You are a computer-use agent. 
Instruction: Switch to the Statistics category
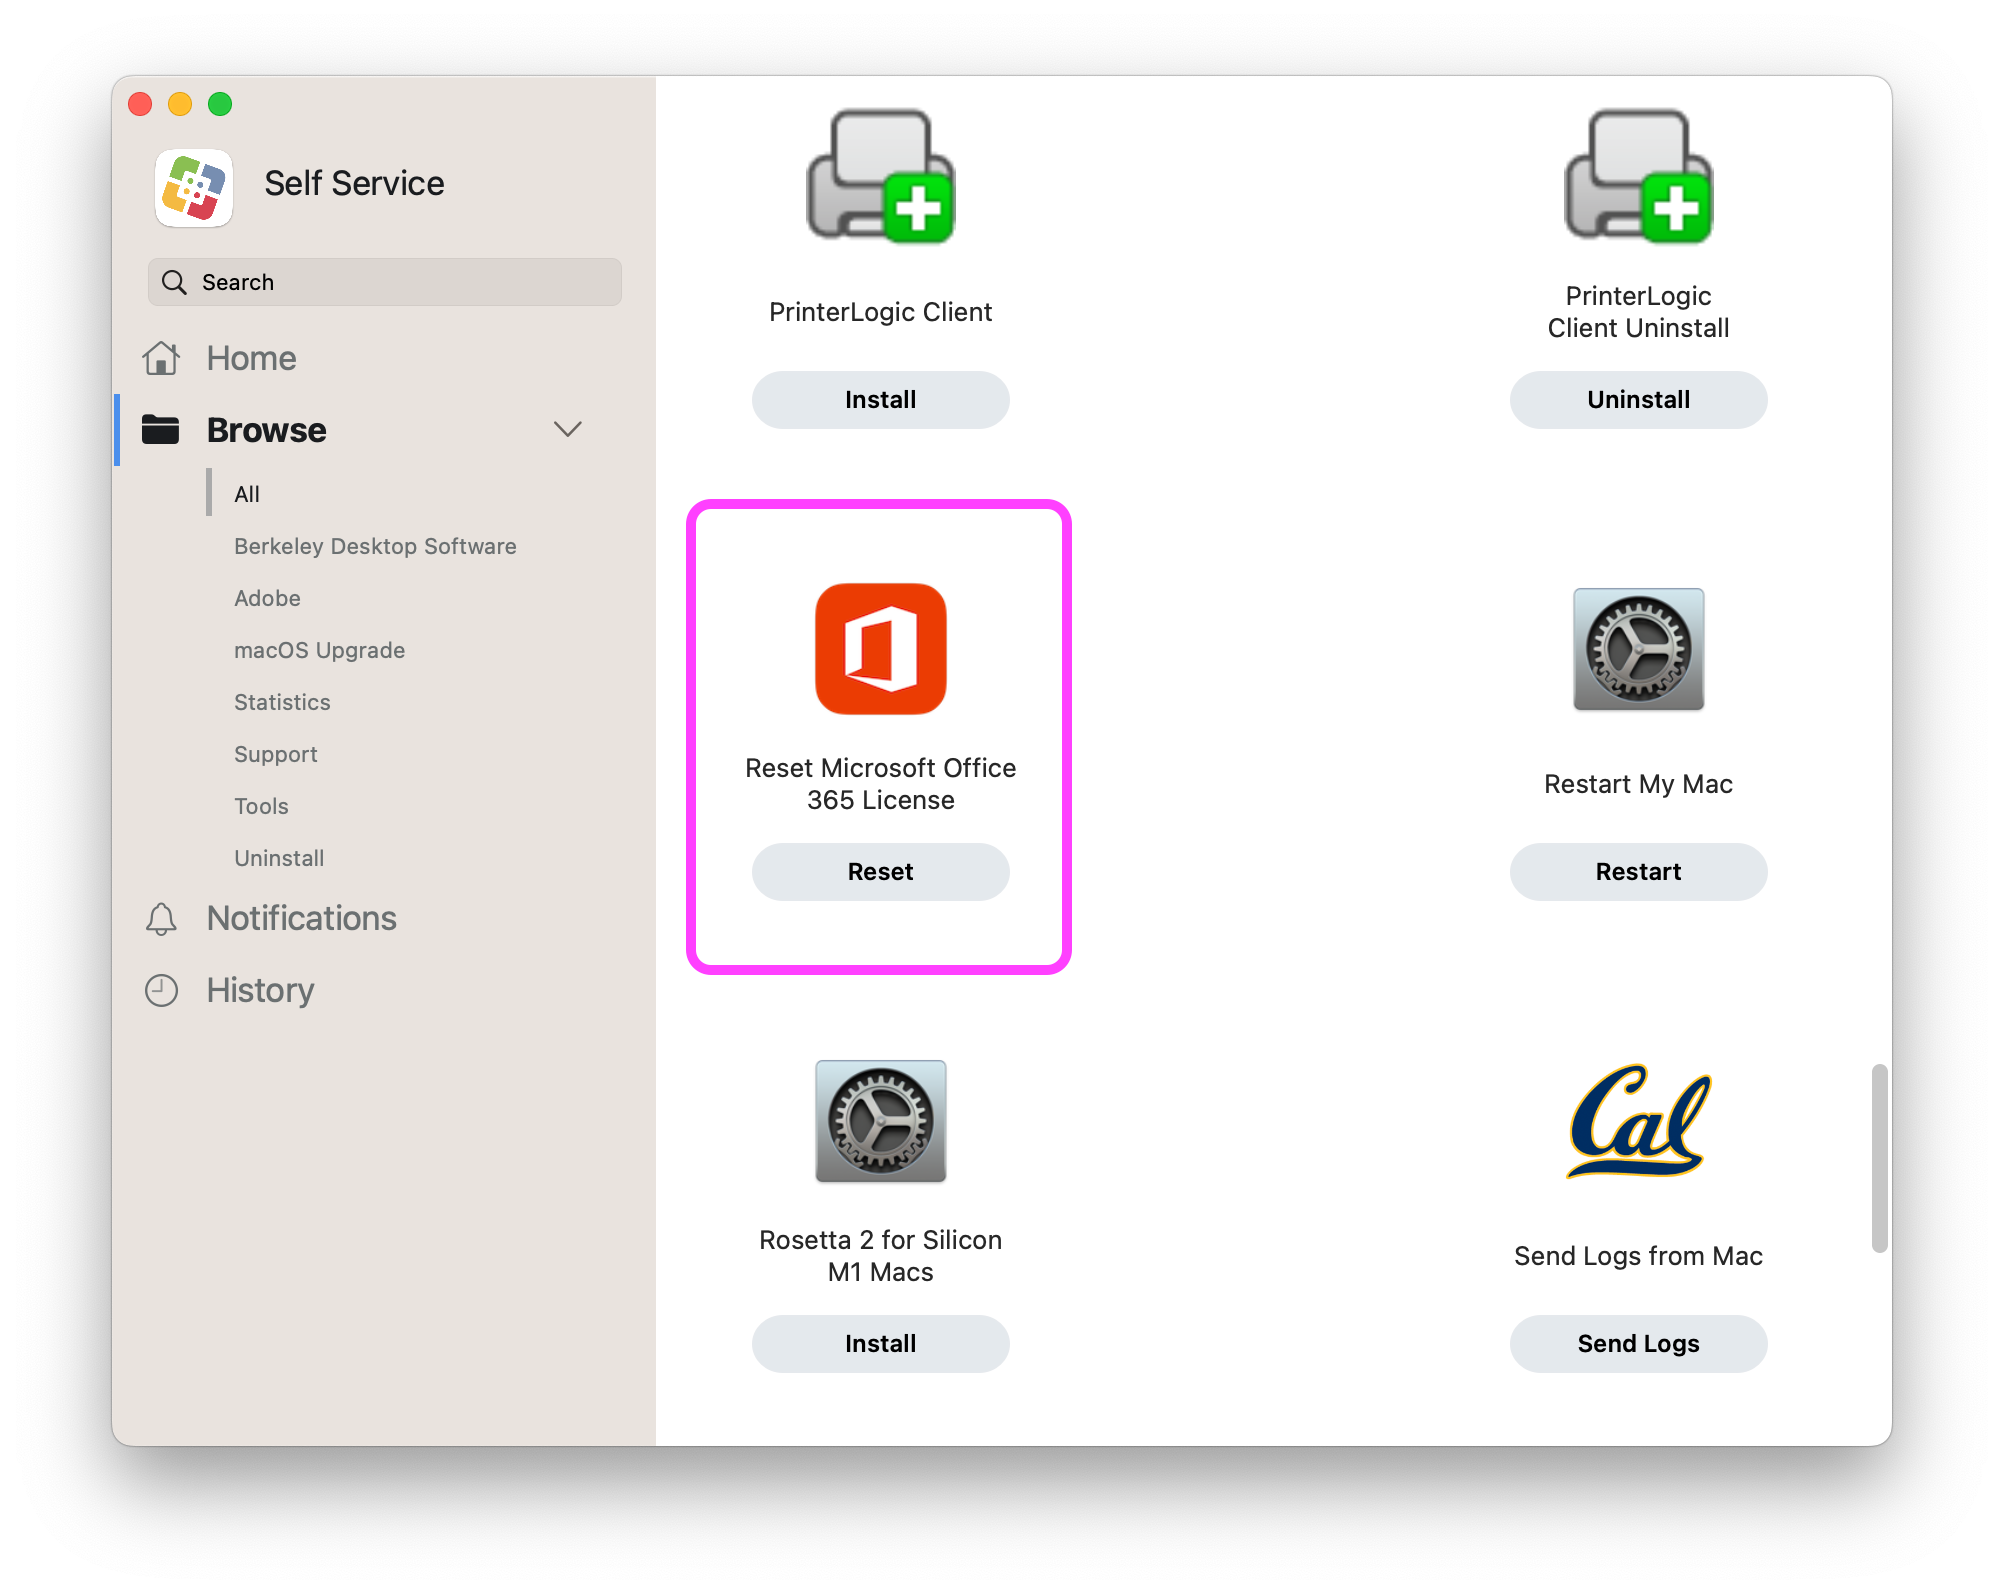(282, 702)
